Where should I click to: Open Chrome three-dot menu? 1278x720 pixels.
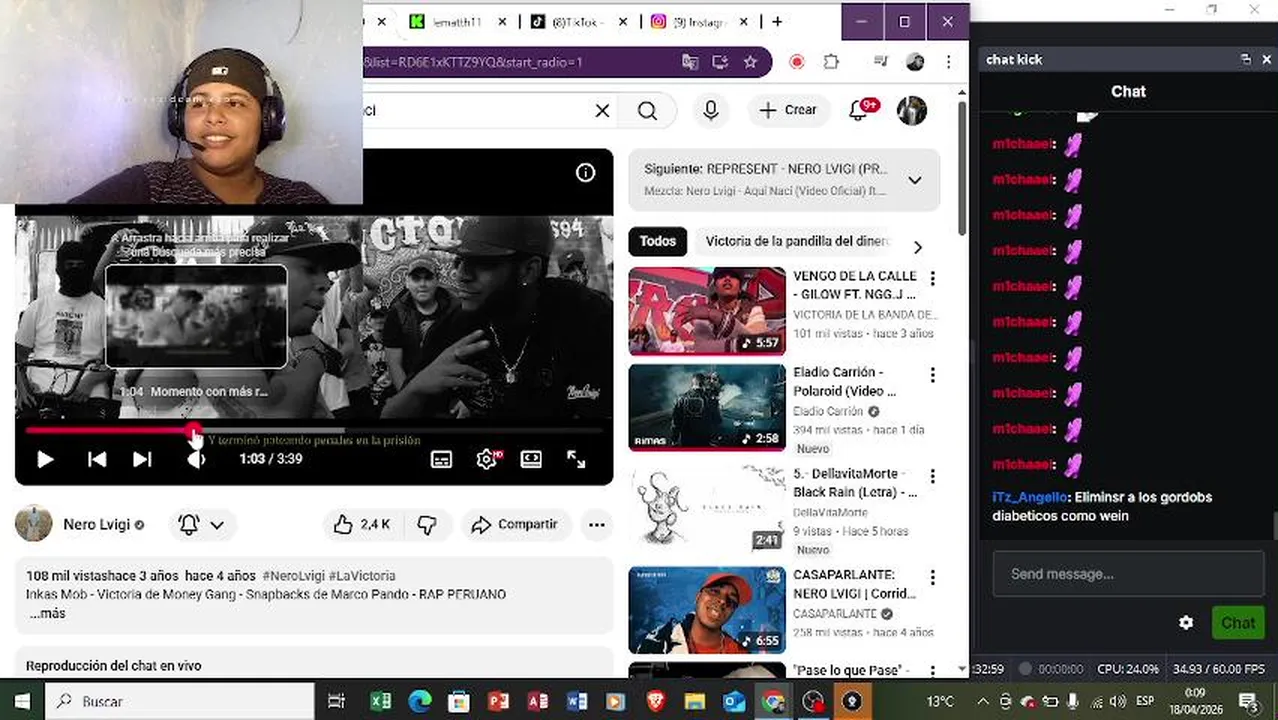948,62
